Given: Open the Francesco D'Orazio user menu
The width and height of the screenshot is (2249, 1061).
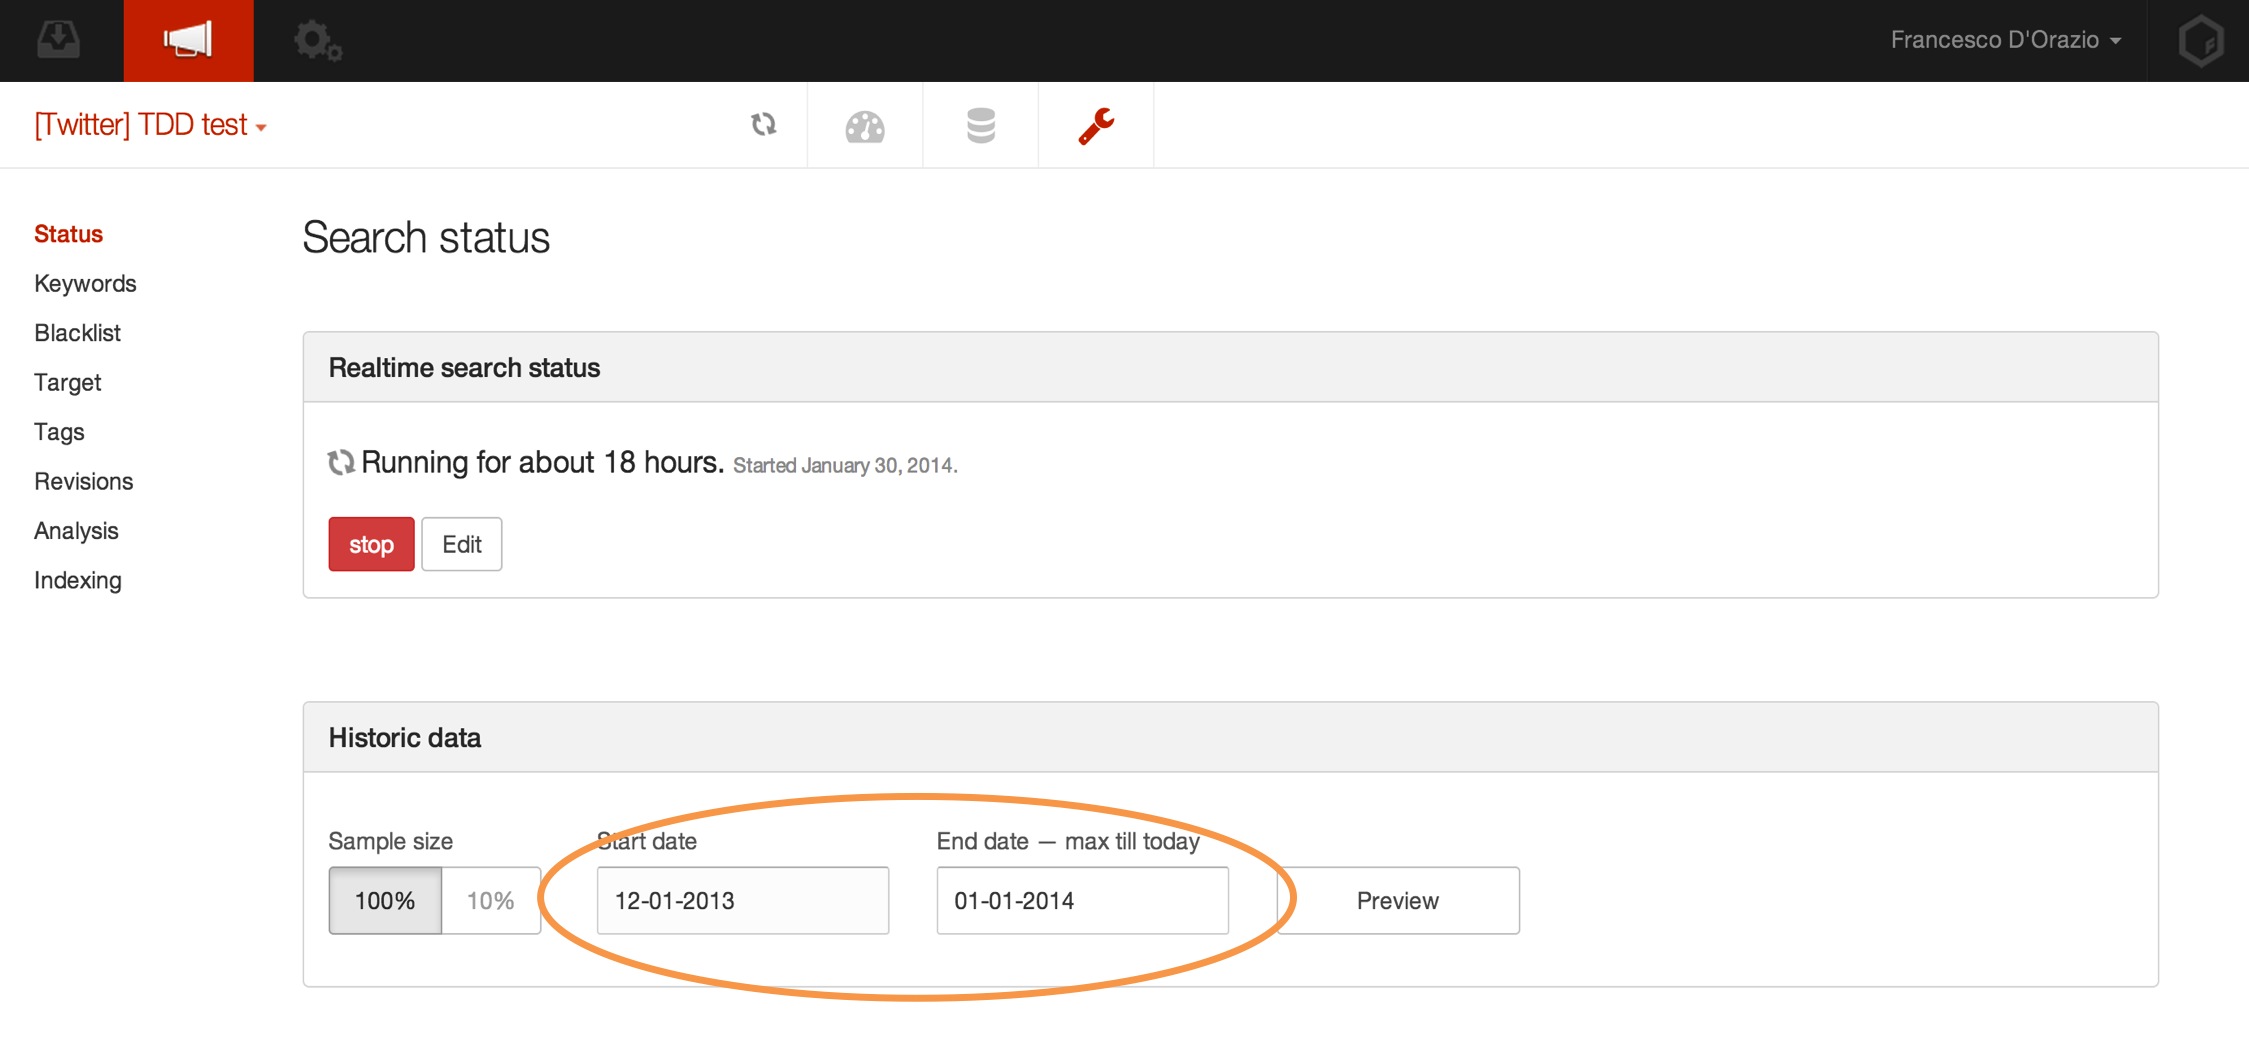Looking at the screenshot, I should point(2005,40).
